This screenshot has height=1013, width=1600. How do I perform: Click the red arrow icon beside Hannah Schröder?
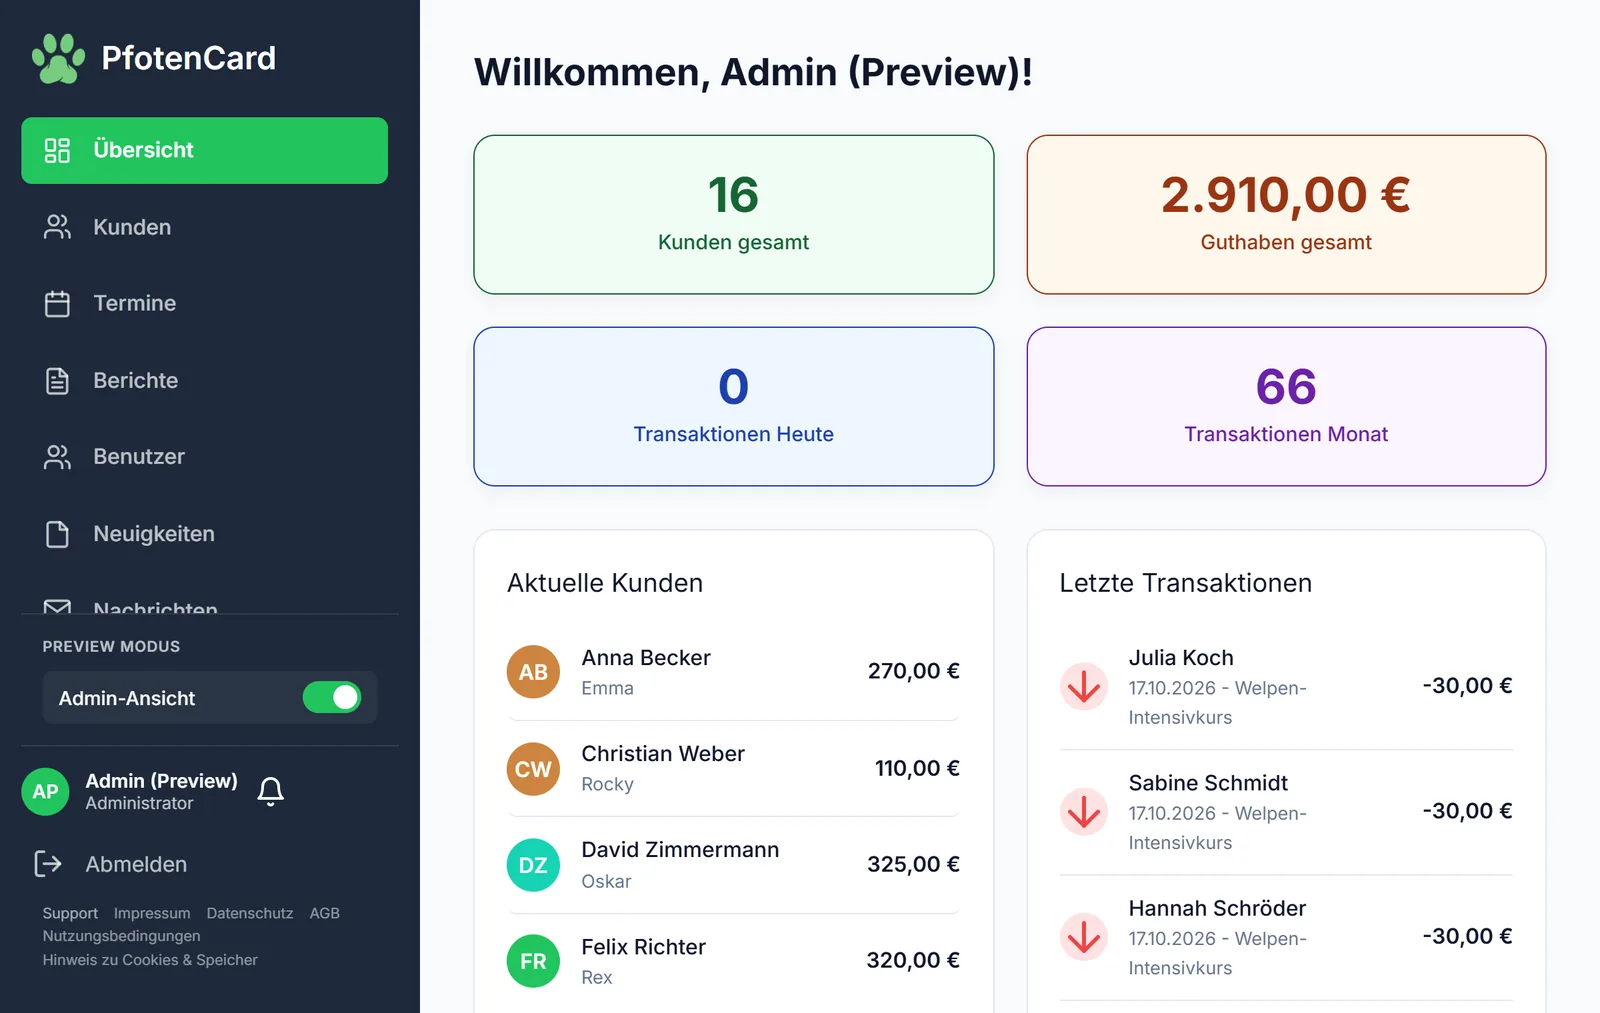[1084, 937]
